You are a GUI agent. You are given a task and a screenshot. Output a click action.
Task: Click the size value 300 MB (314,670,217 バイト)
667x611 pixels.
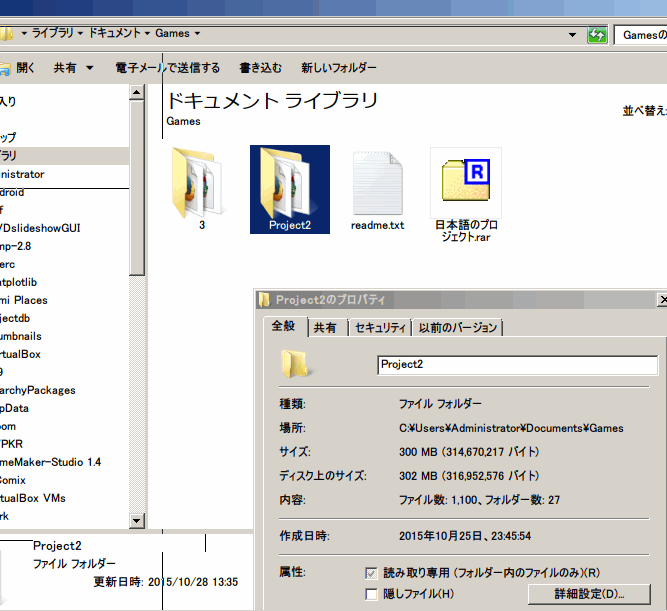tap(469, 452)
